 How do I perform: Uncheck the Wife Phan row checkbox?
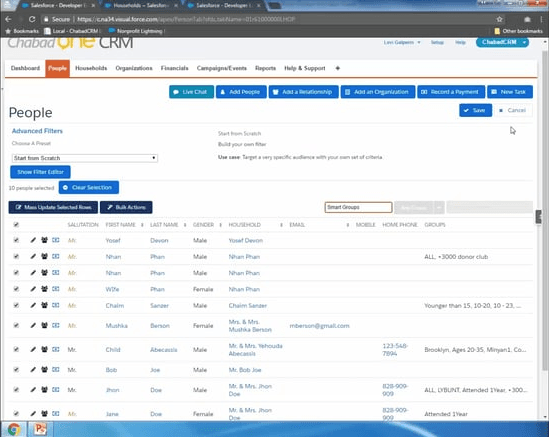pyautogui.click(x=16, y=289)
